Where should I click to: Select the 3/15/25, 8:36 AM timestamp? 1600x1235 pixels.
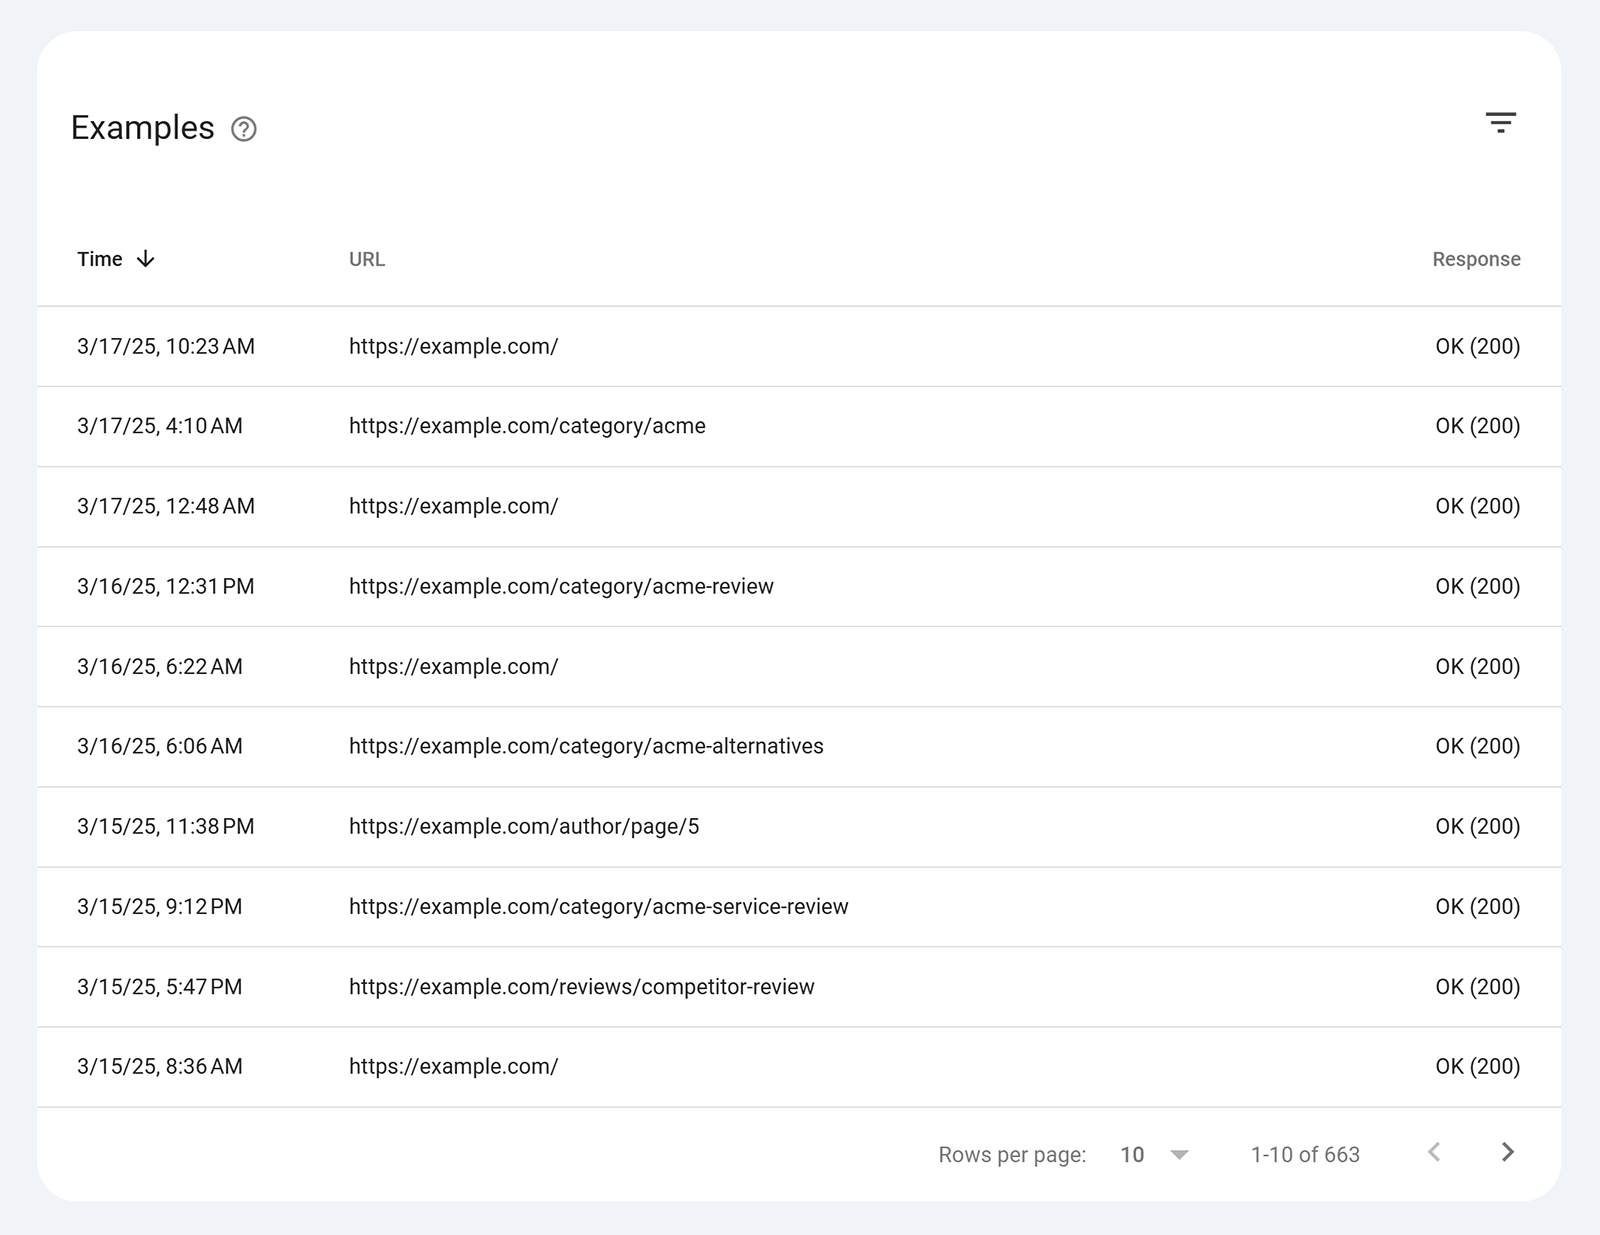(x=160, y=1066)
